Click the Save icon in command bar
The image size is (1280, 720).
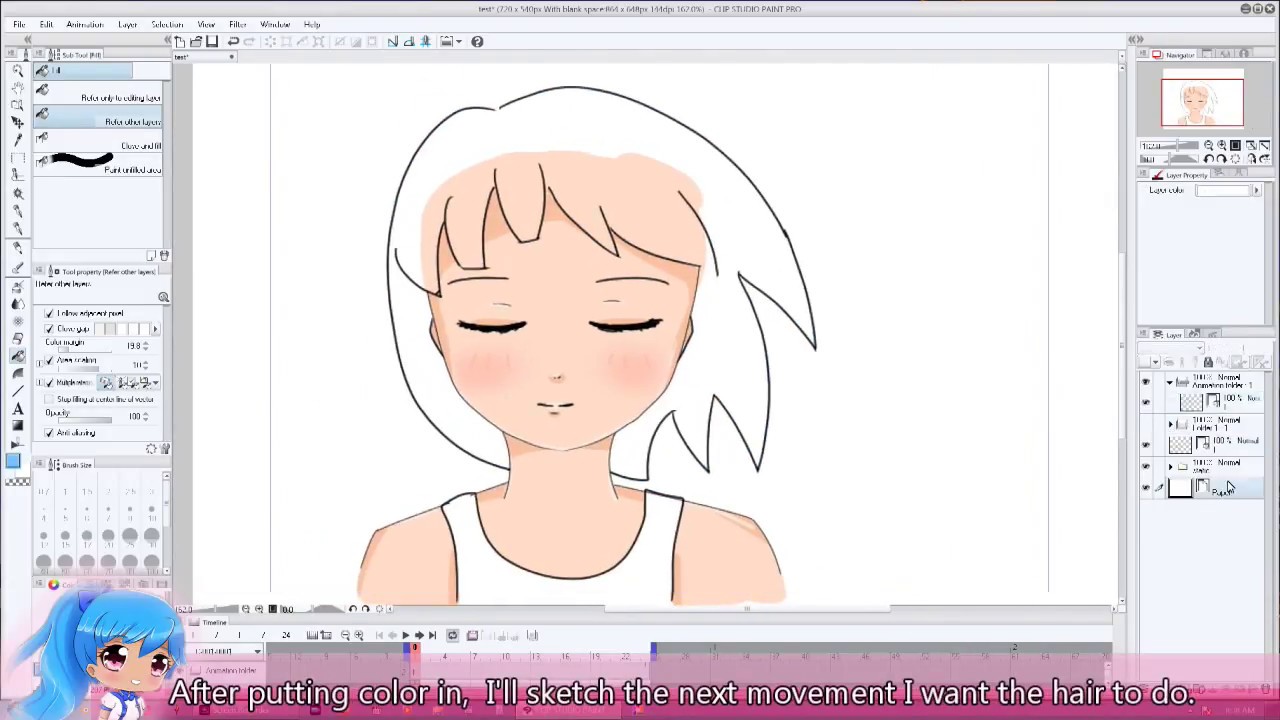coord(212,41)
